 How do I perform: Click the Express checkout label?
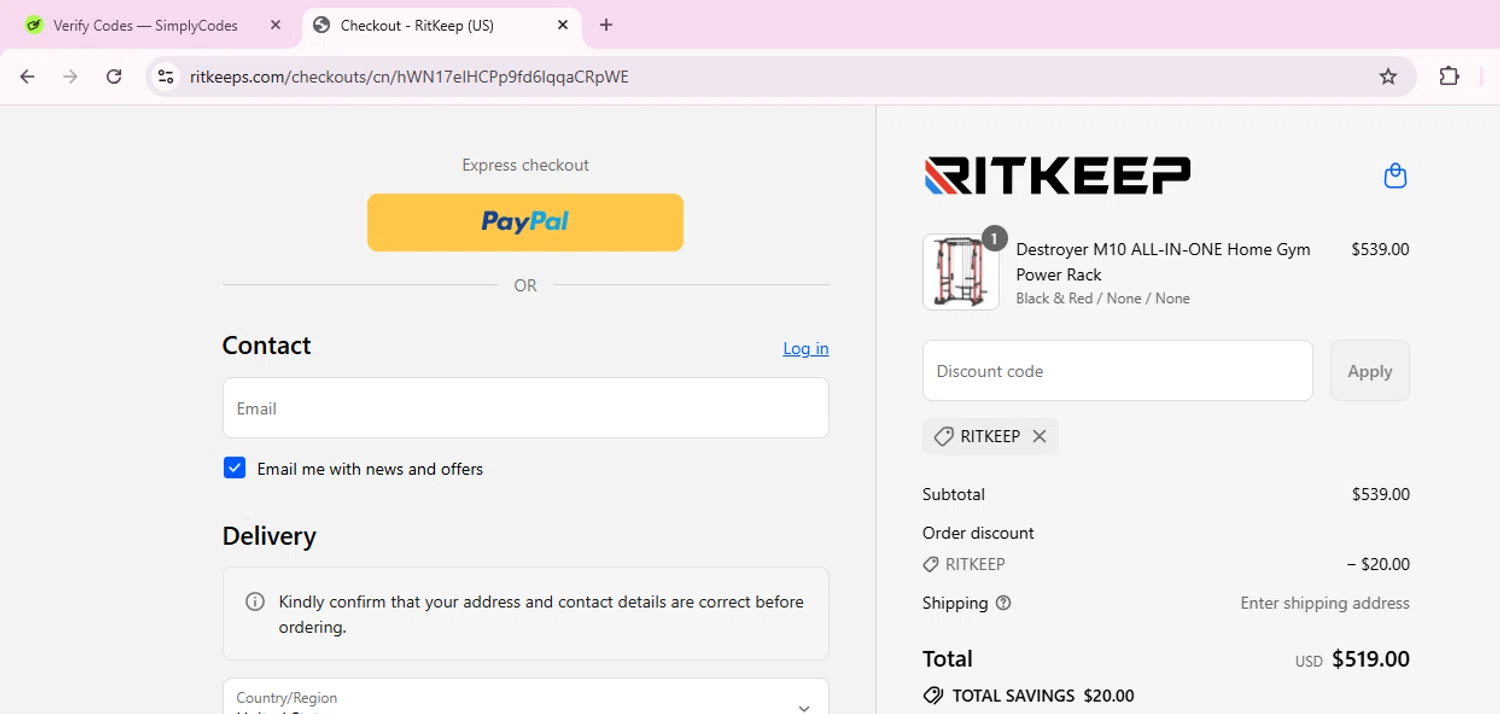click(x=525, y=165)
